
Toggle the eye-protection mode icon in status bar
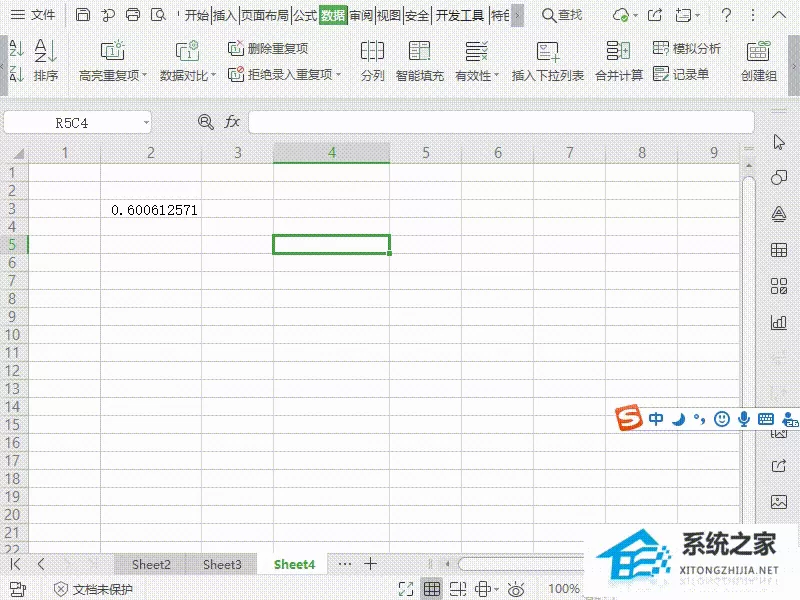(516, 589)
